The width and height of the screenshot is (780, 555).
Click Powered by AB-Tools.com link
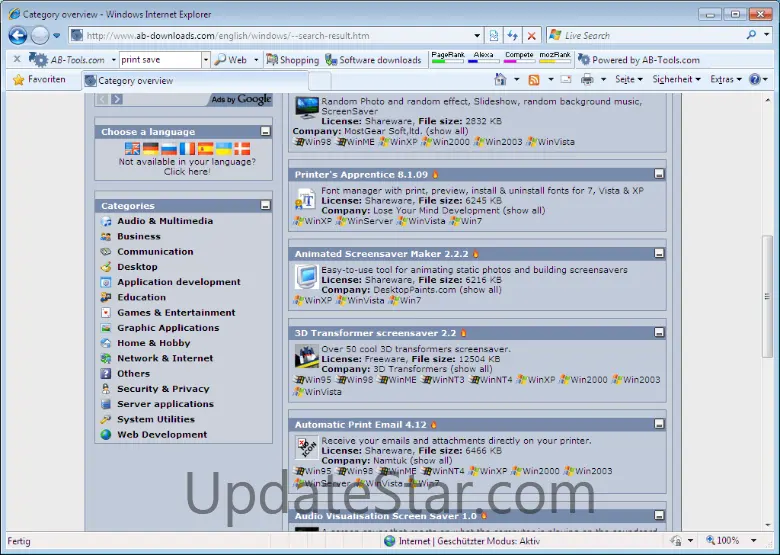[x=639, y=60]
